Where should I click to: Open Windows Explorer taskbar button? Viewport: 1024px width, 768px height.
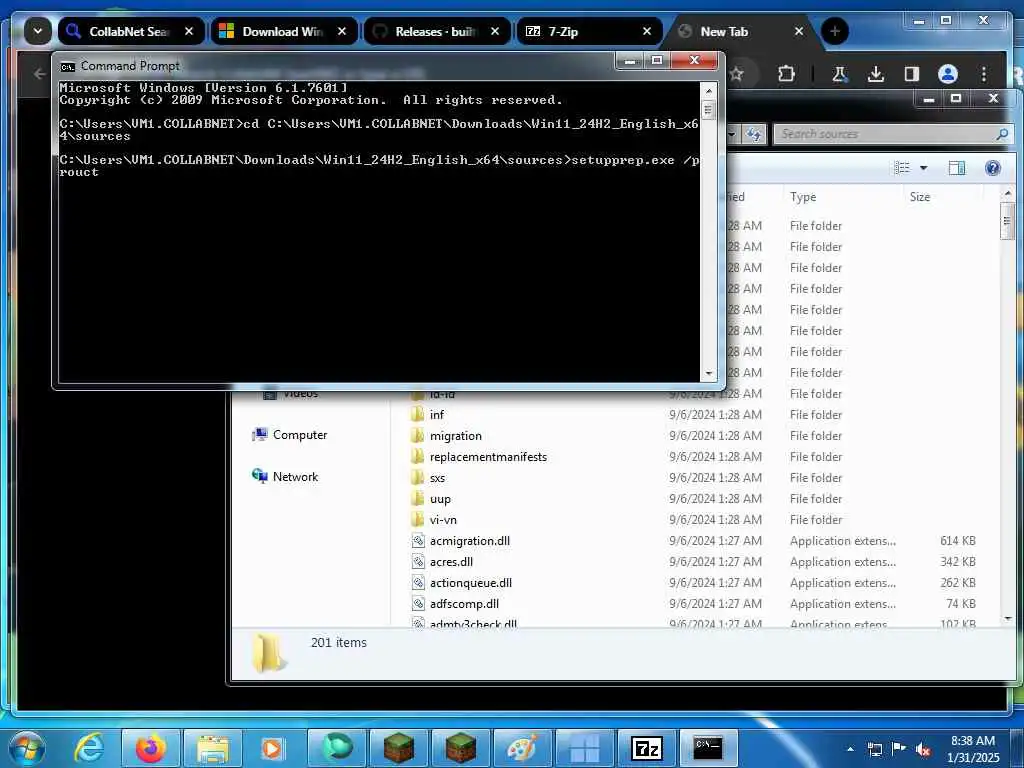[x=212, y=748]
